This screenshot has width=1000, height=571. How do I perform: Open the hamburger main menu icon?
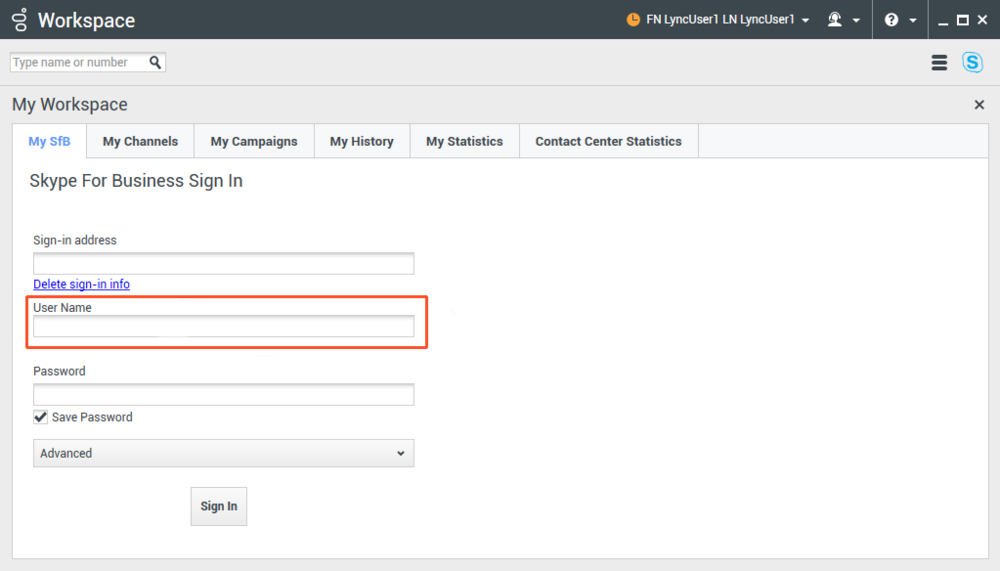tap(939, 63)
